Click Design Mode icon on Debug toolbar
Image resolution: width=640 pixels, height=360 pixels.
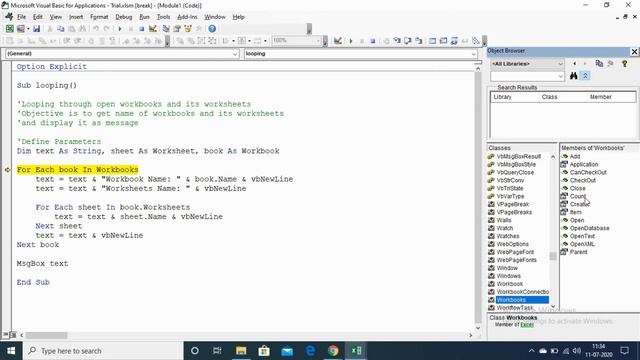click(338, 41)
